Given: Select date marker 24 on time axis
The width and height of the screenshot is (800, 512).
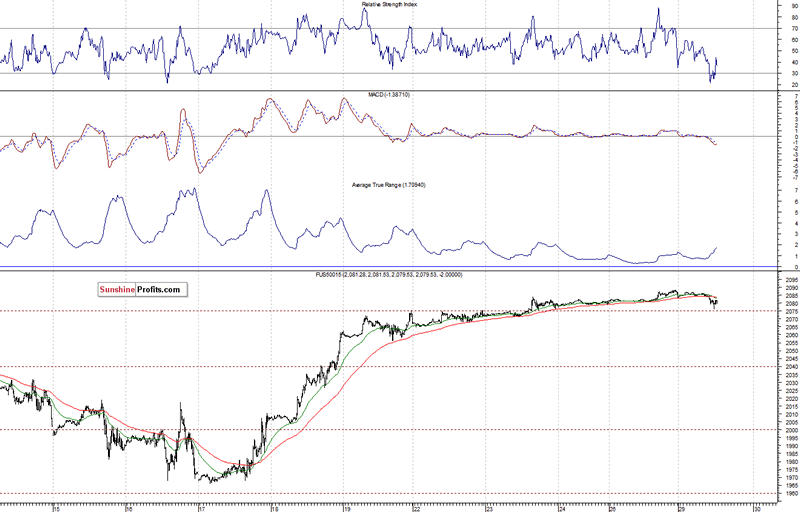Looking at the screenshot, I should [x=561, y=507].
